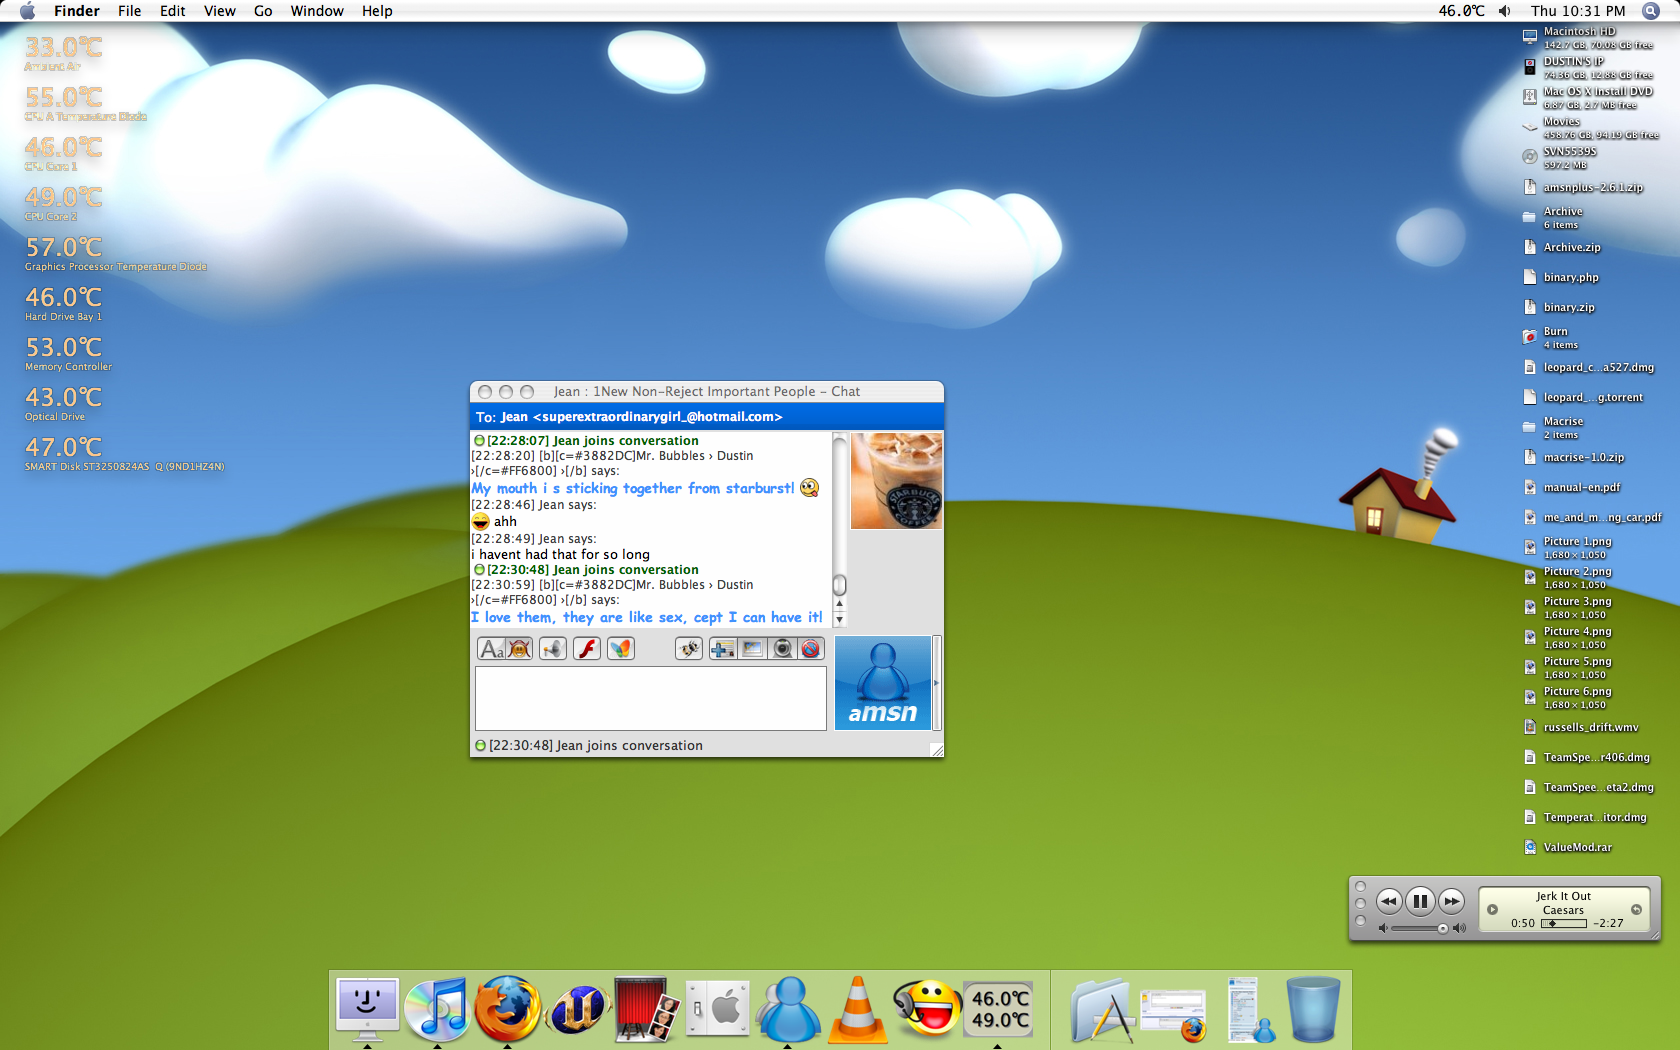This screenshot has width=1680, height=1050.
Task: Click the chat scrollbar down arrow
Action: 840,619
